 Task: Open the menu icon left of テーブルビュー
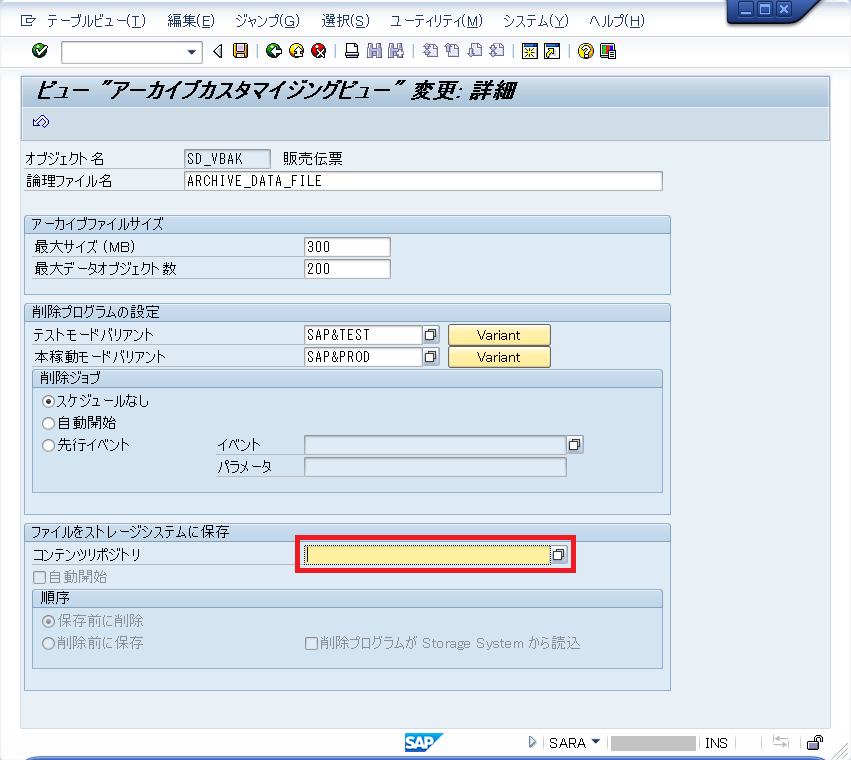(x=28, y=21)
